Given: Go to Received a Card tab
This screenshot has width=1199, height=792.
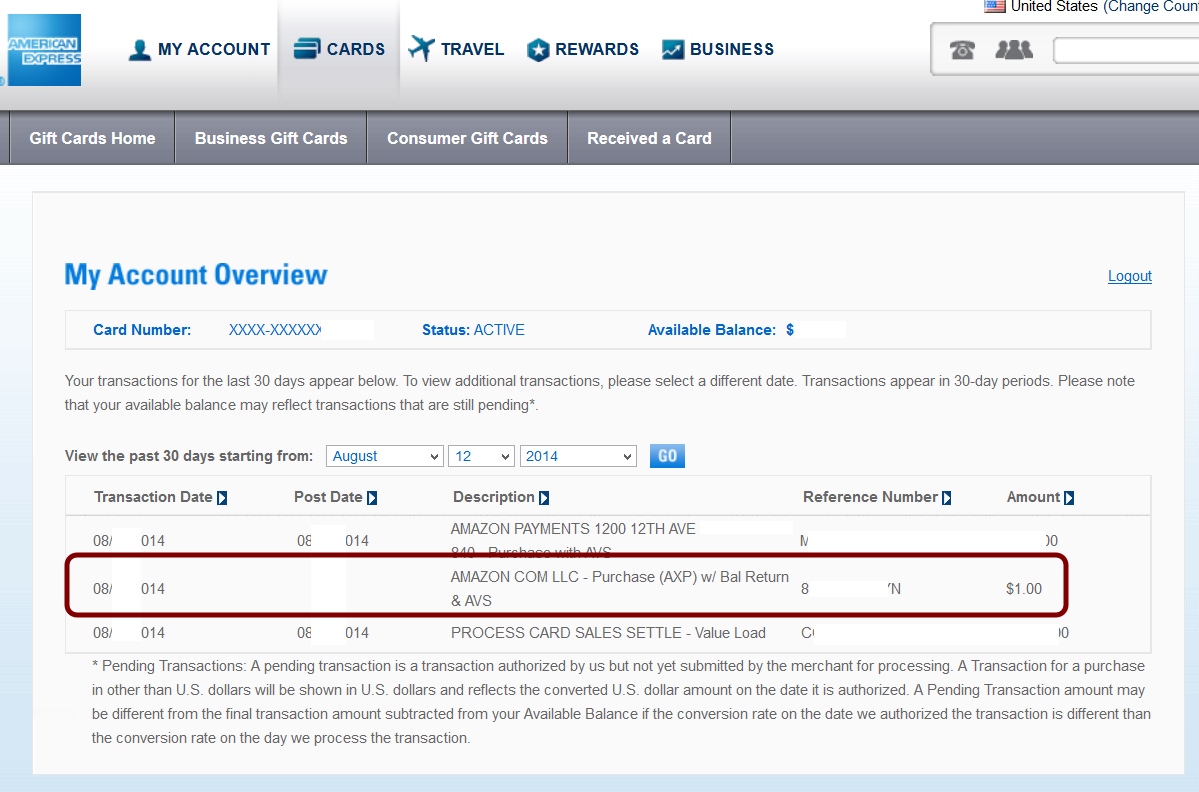Looking at the screenshot, I should click(x=649, y=138).
